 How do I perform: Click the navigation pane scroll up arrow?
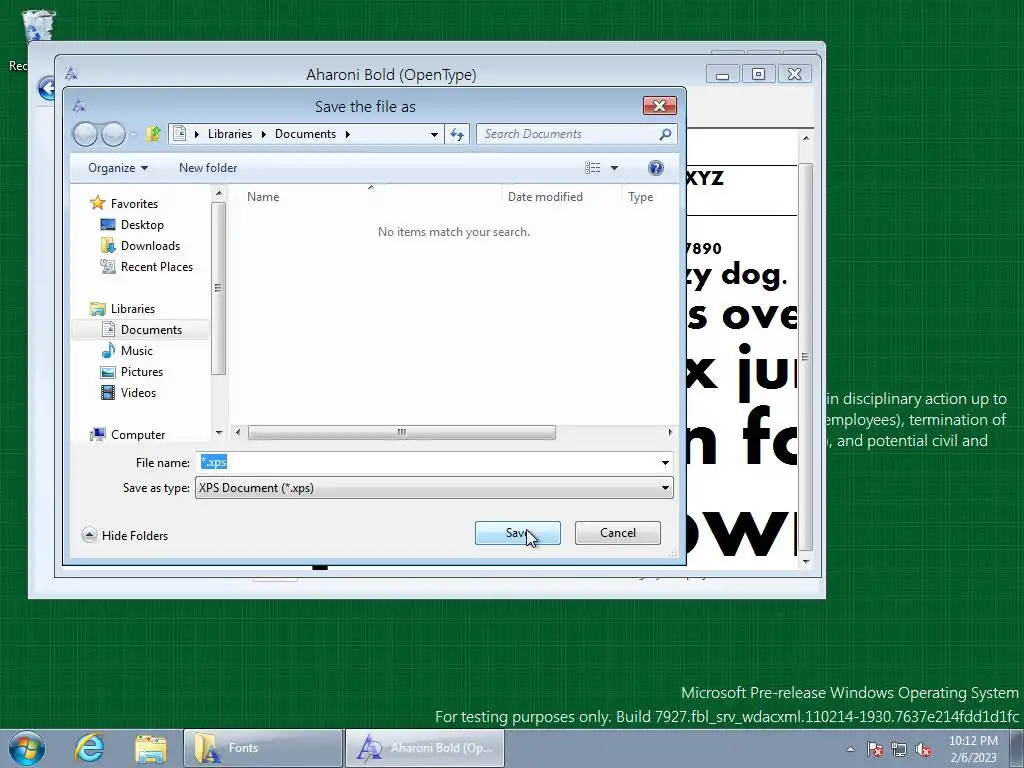click(219, 193)
